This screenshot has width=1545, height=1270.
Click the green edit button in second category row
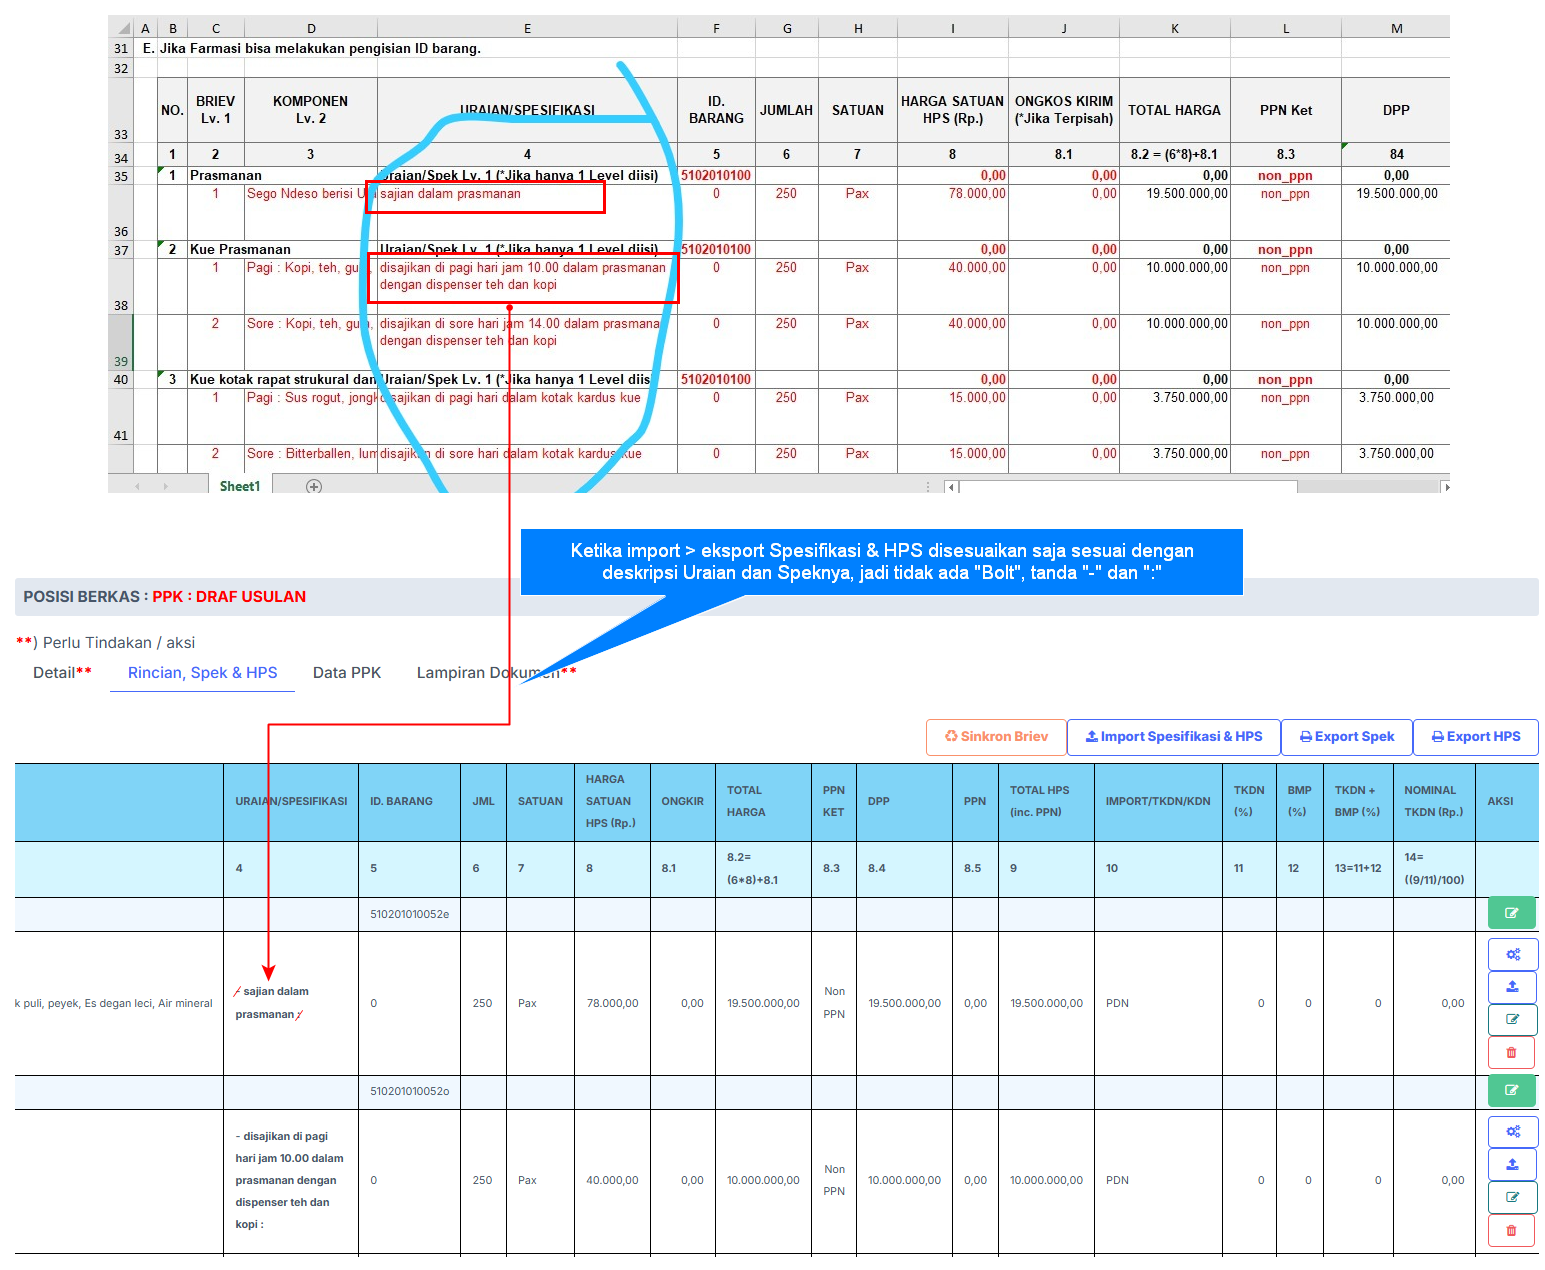tap(1511, 1090)
